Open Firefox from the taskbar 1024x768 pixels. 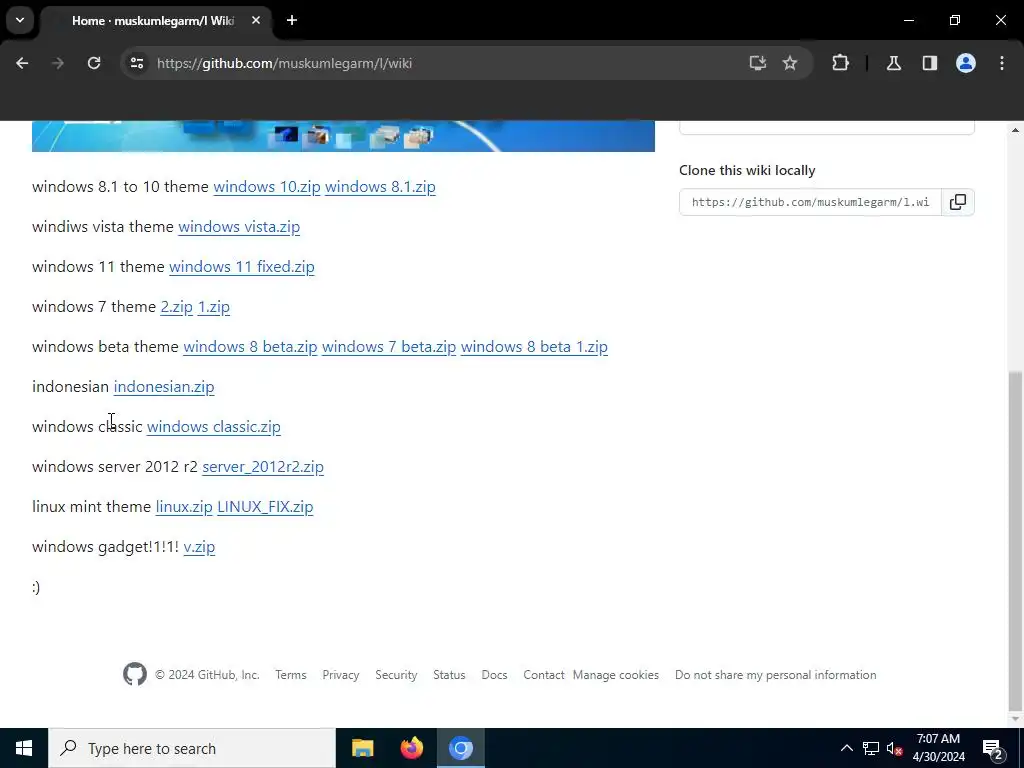tap(411, 748)
